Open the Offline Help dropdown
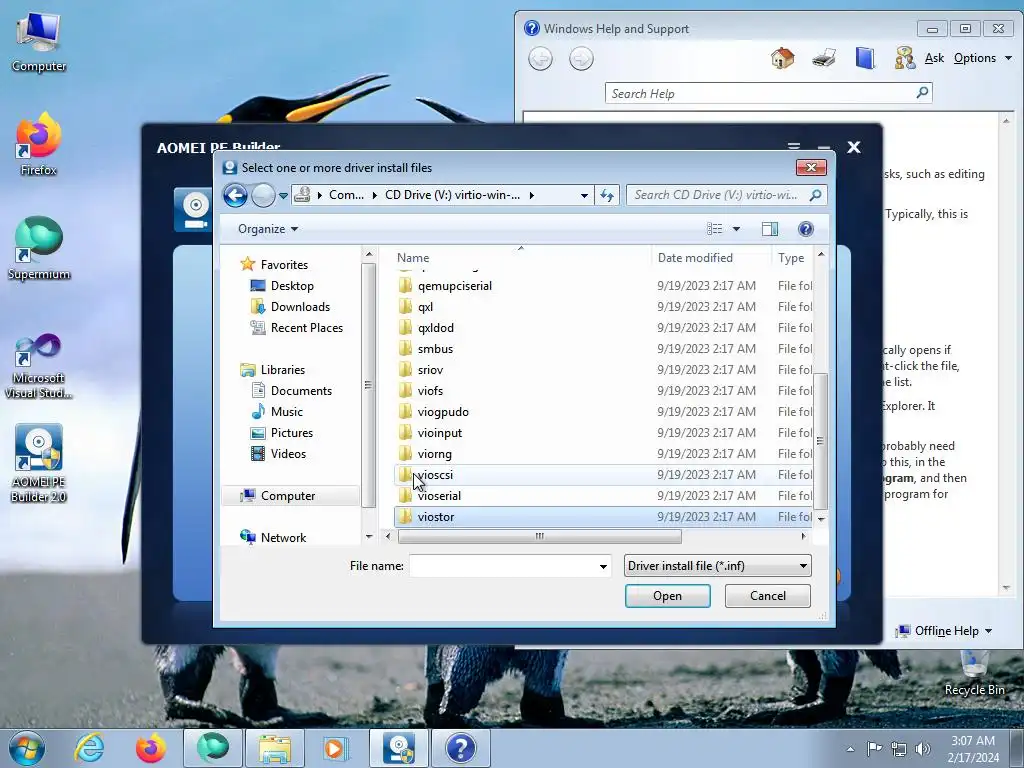Screen dimensions: 1024x768 [944, 631]
